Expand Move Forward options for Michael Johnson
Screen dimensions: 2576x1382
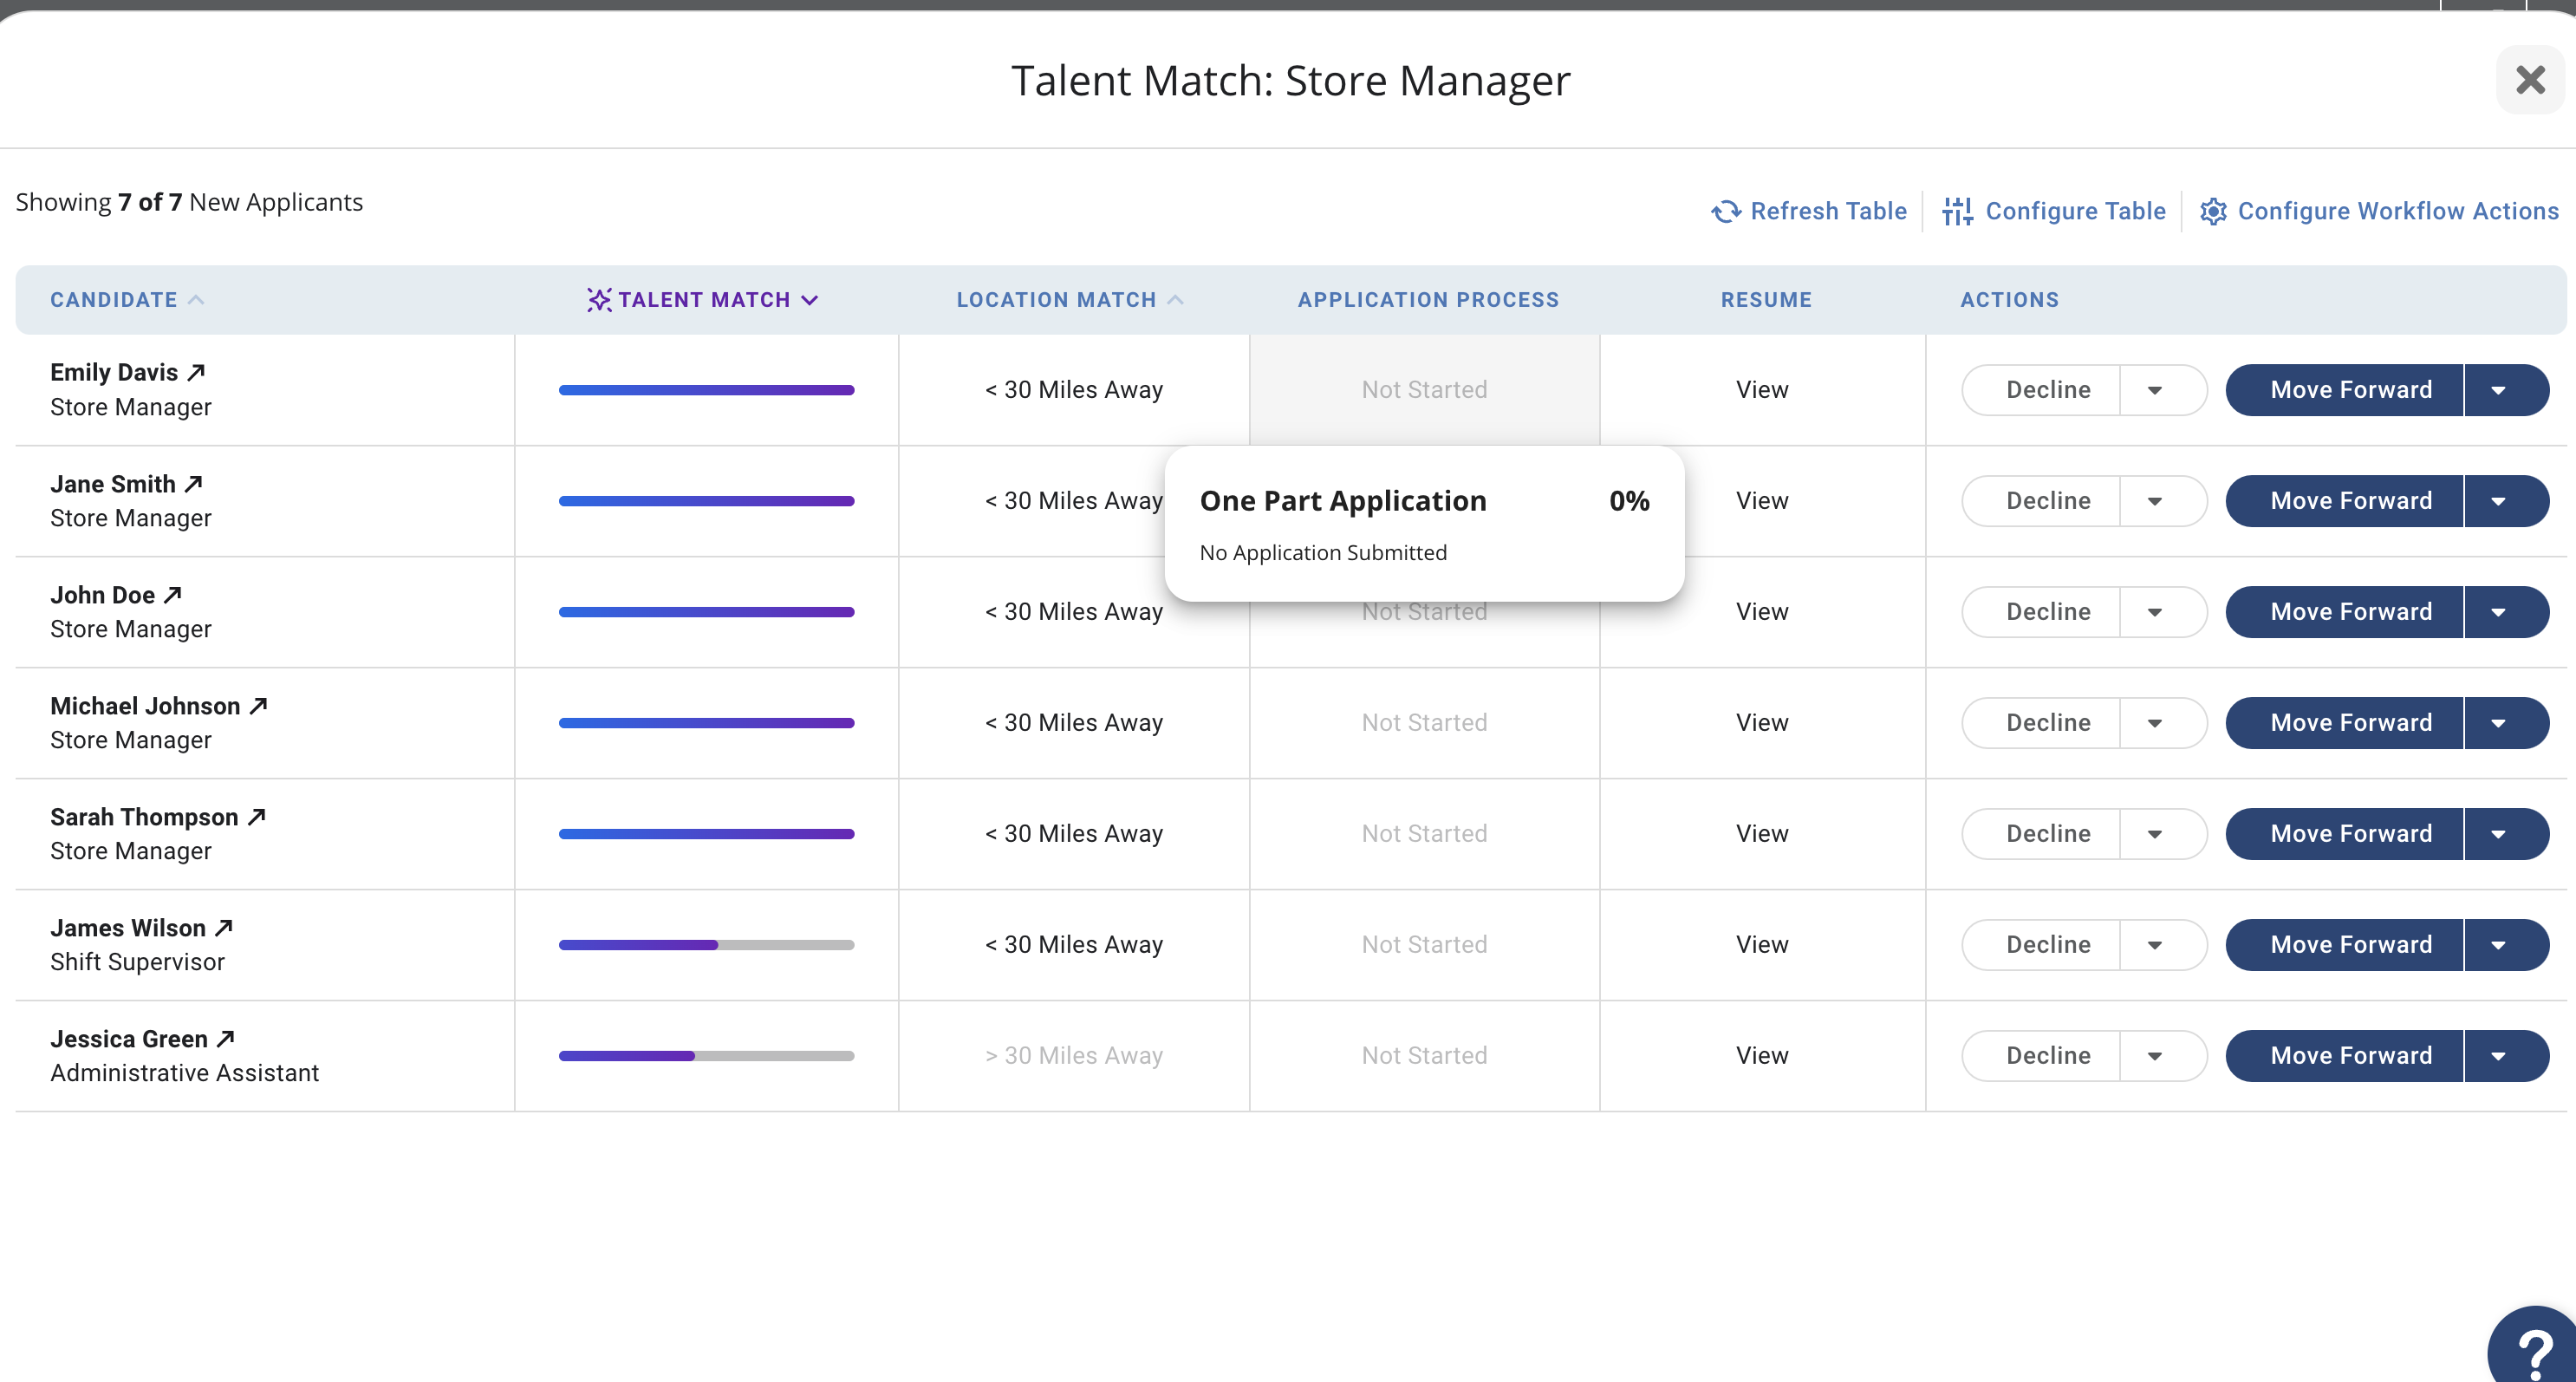(2499, 723)
